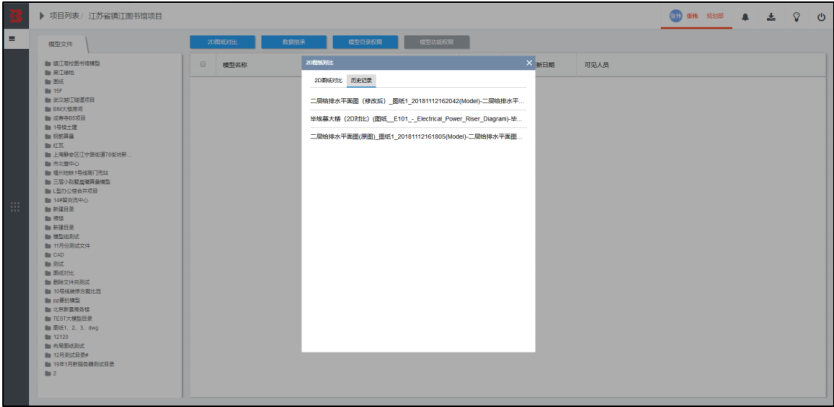Click the 模型名称 column header

235,65
